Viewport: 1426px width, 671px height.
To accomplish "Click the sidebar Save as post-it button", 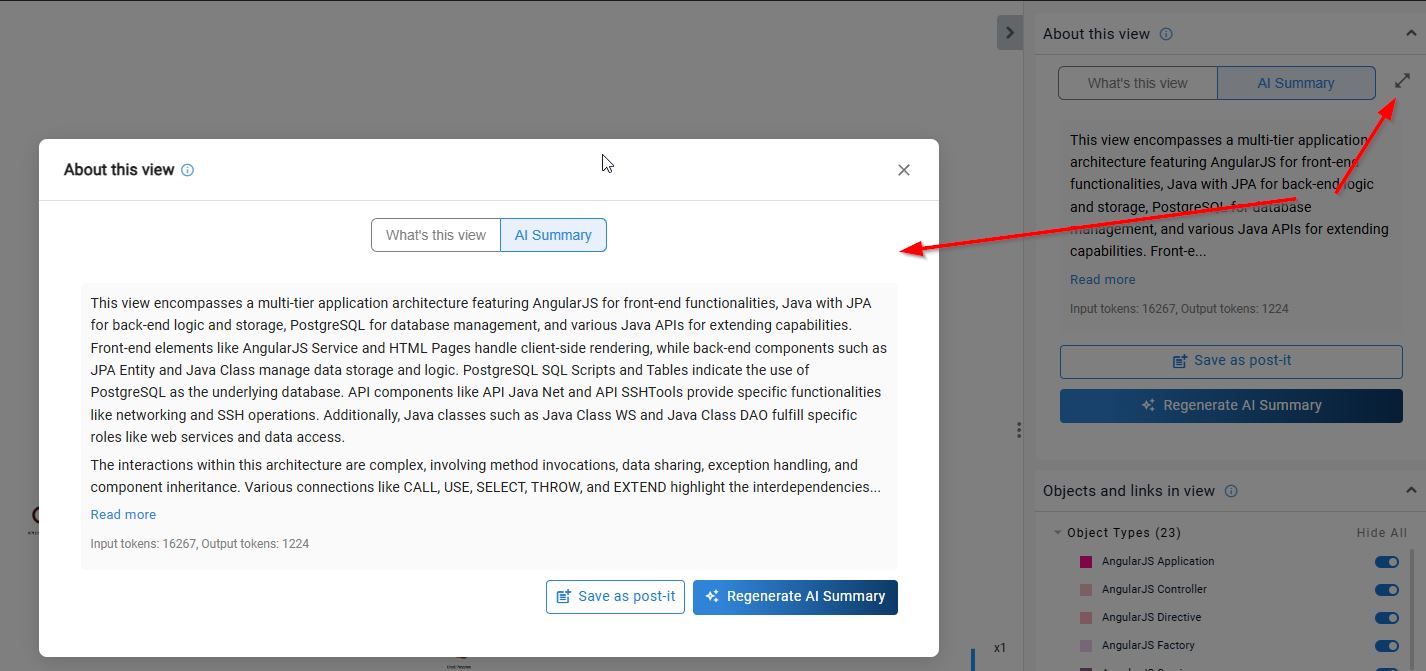I will (1230, 361).
